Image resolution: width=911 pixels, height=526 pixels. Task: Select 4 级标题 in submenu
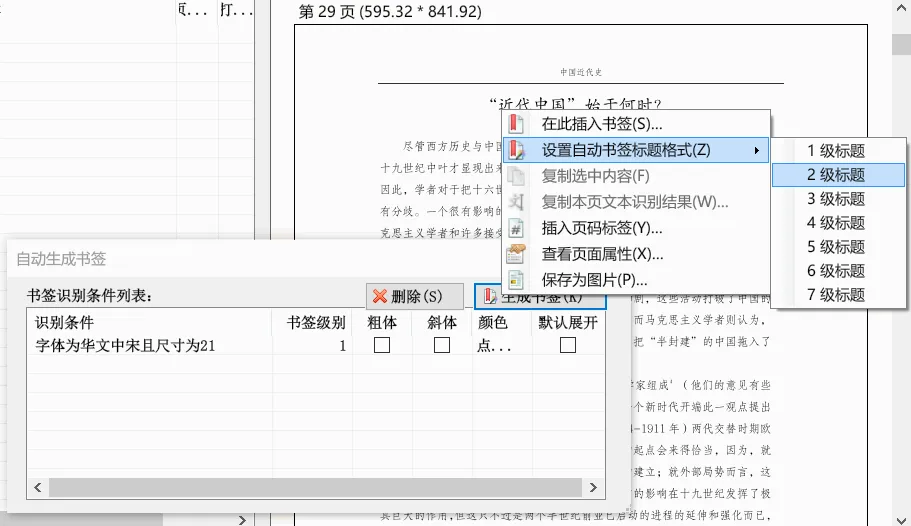tap(838, 223)
